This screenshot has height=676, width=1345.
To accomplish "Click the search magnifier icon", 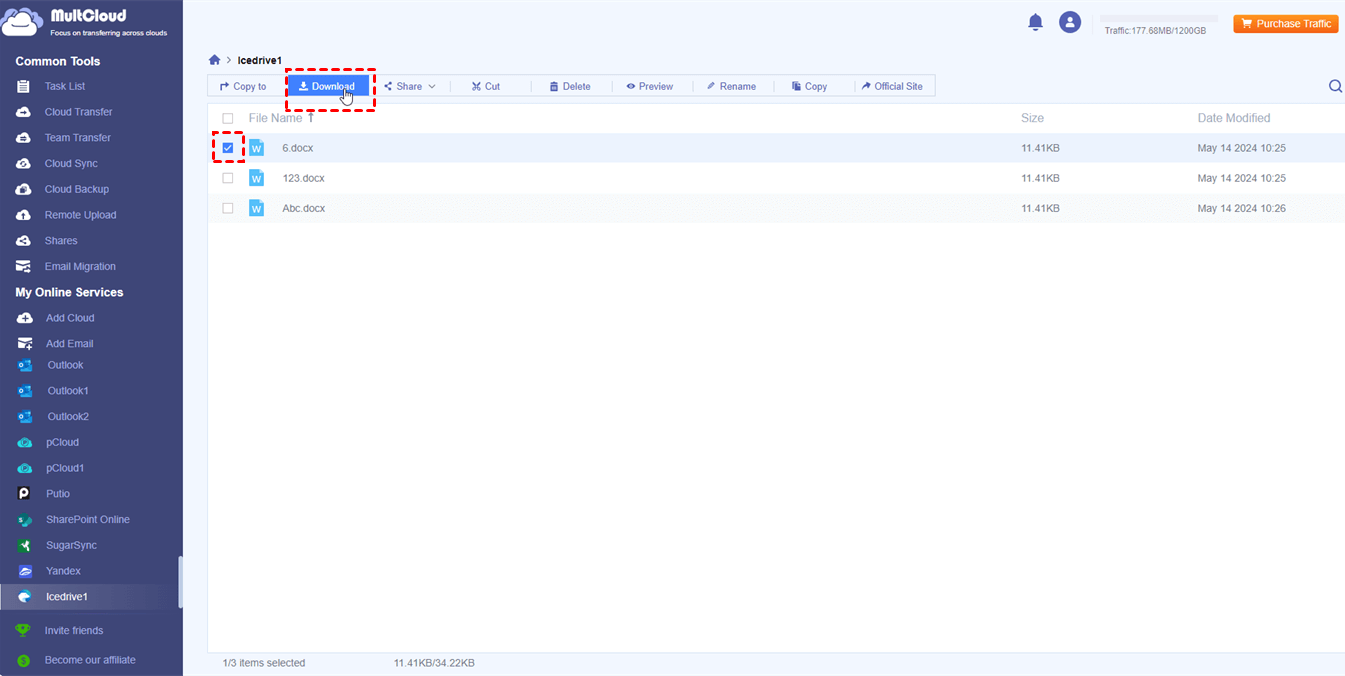I will [x=1335, y=86].
